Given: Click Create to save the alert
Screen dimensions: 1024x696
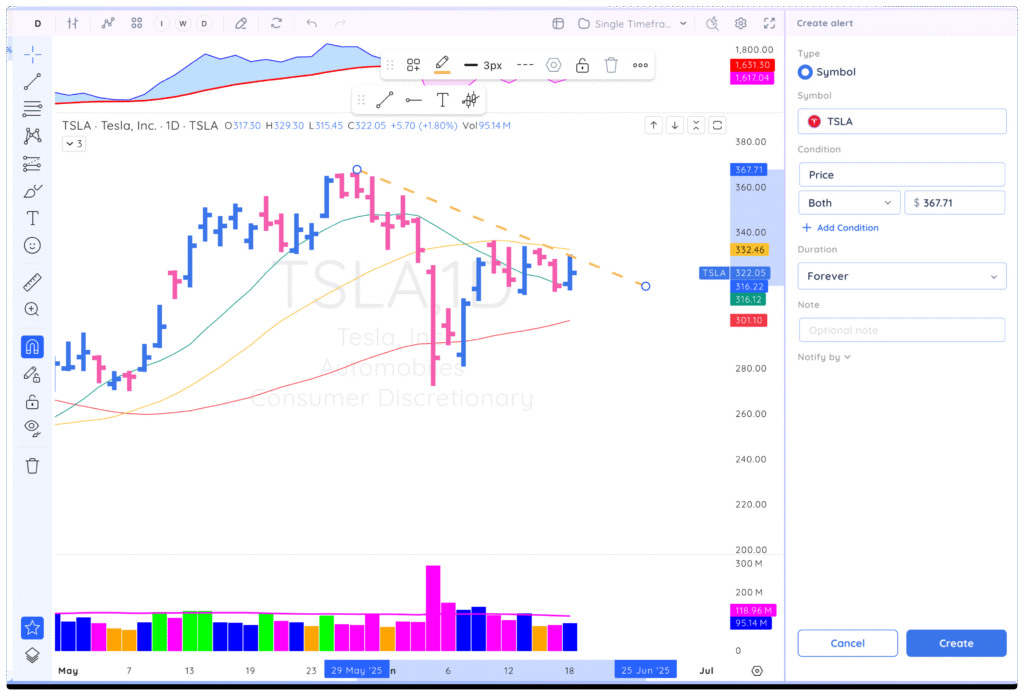Looking at the screenshot, I should point(956,643).
